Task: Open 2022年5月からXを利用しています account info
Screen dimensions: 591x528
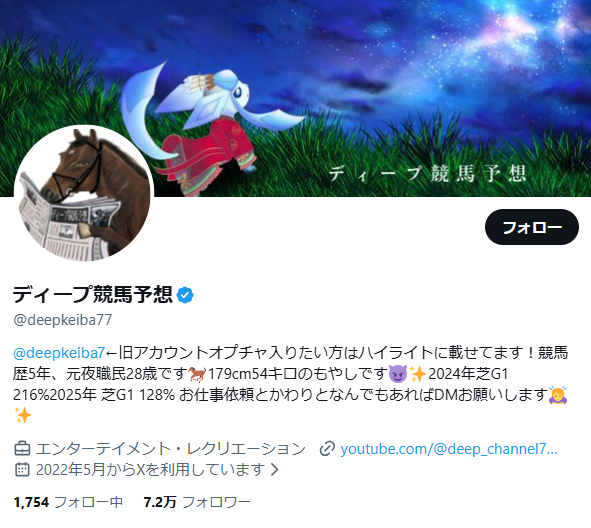Action: tap(150, 470)
